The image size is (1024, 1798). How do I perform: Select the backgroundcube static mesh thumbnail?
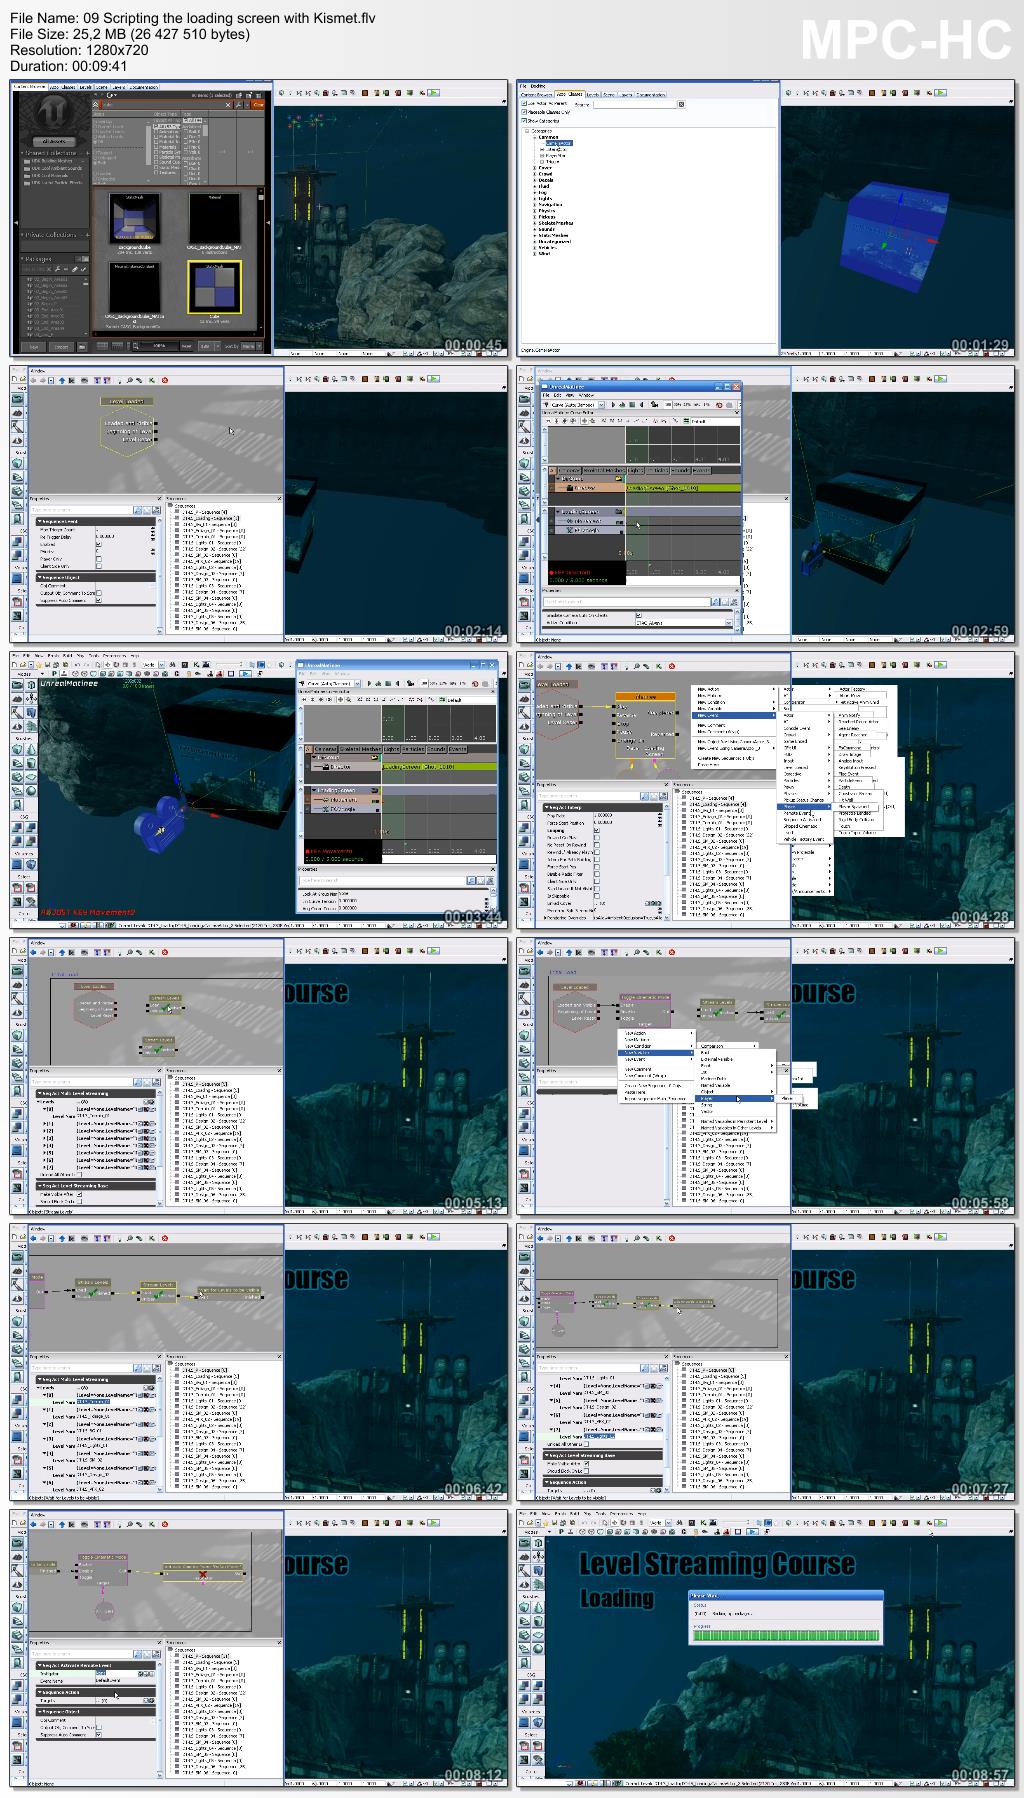pyautogui.click(x=134, y=218)
